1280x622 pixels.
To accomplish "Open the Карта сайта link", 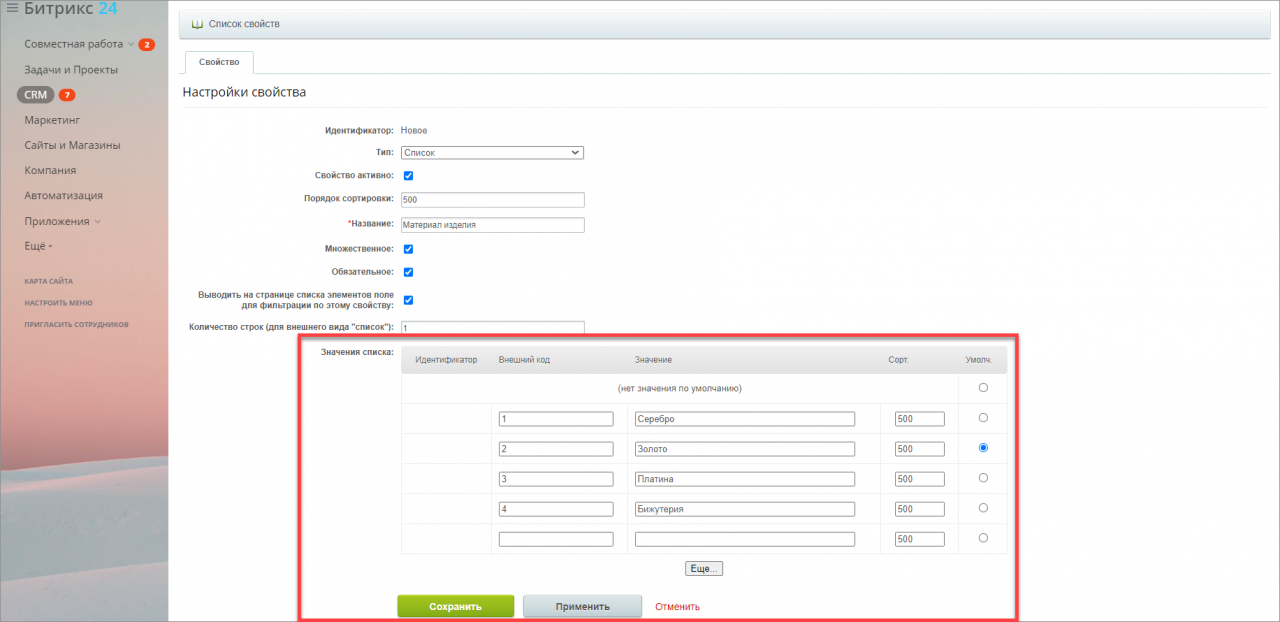I will tap(49, 281).
